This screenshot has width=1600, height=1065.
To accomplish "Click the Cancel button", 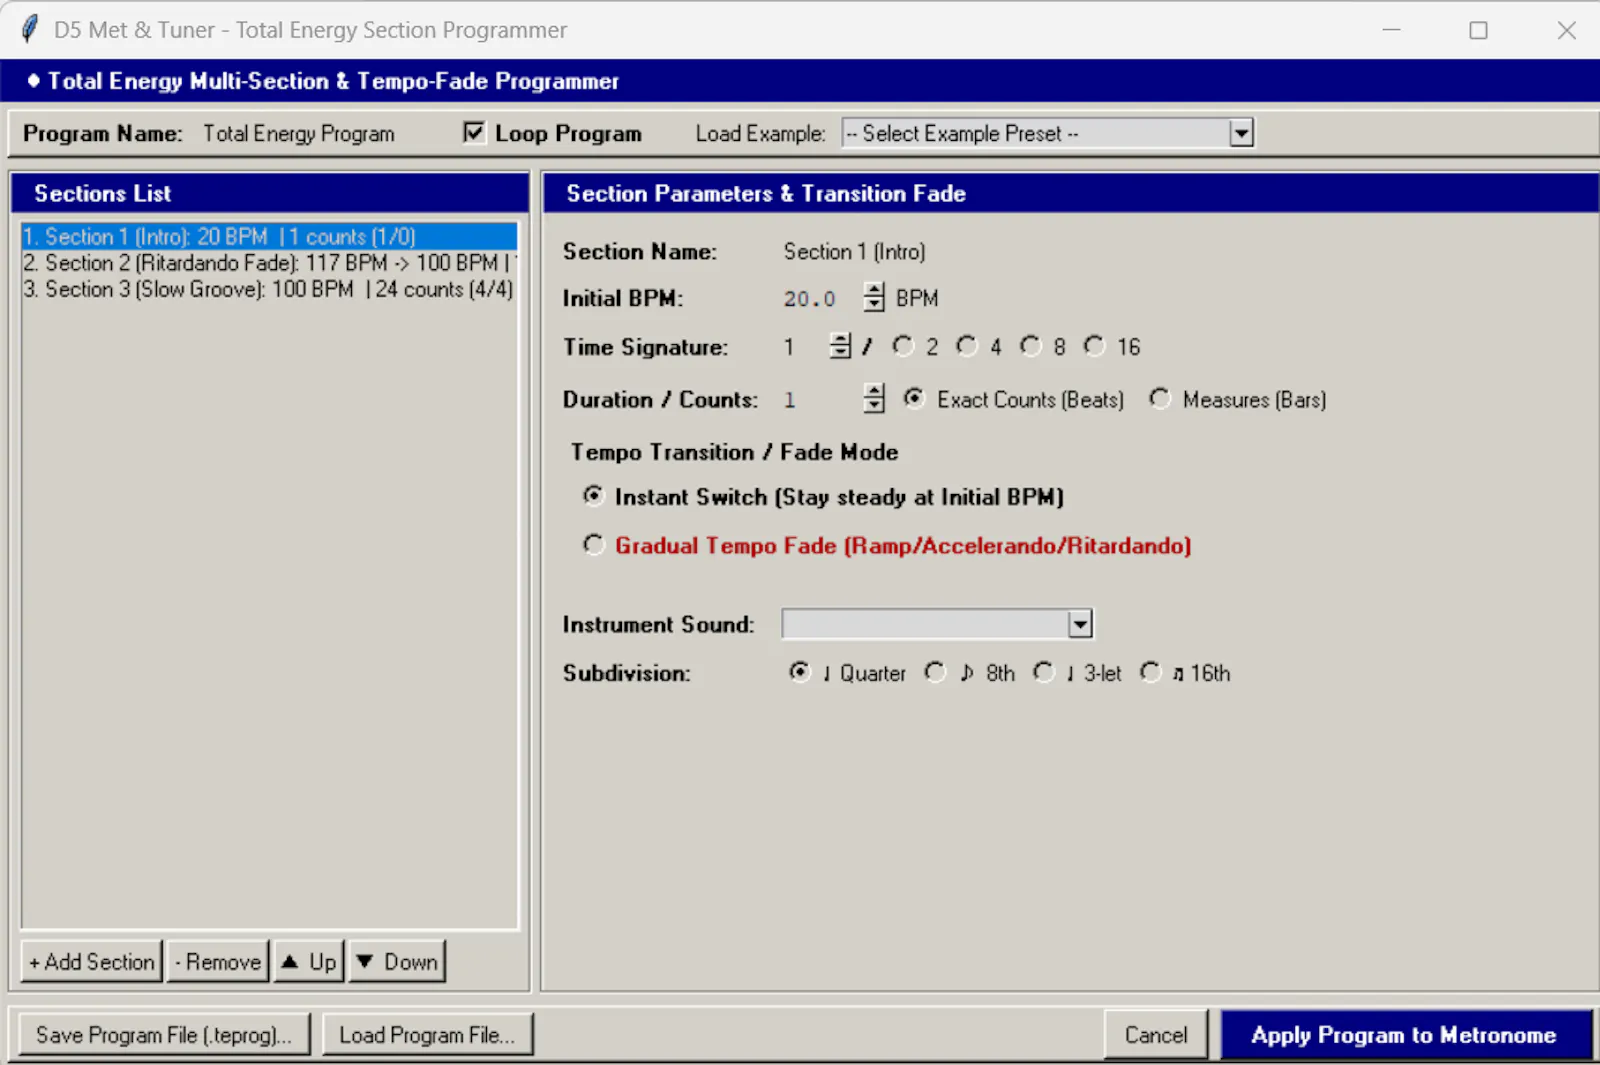I will [1156, 1035].
